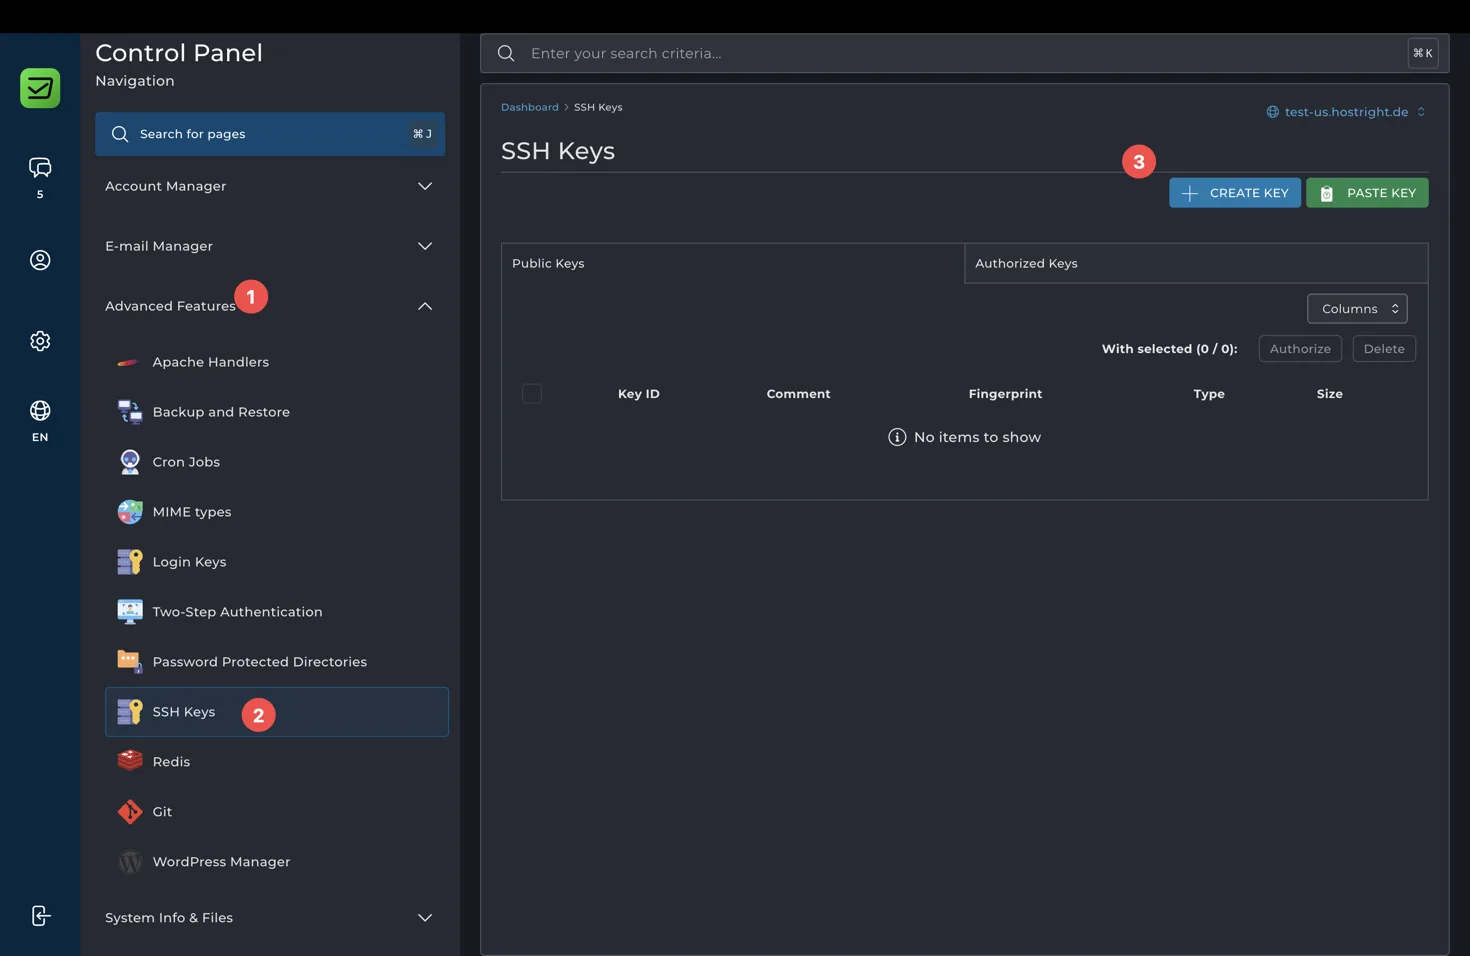Click the PASTE KEY button
Viewport: 1470px width, 956px height.
pos(1367,193)
